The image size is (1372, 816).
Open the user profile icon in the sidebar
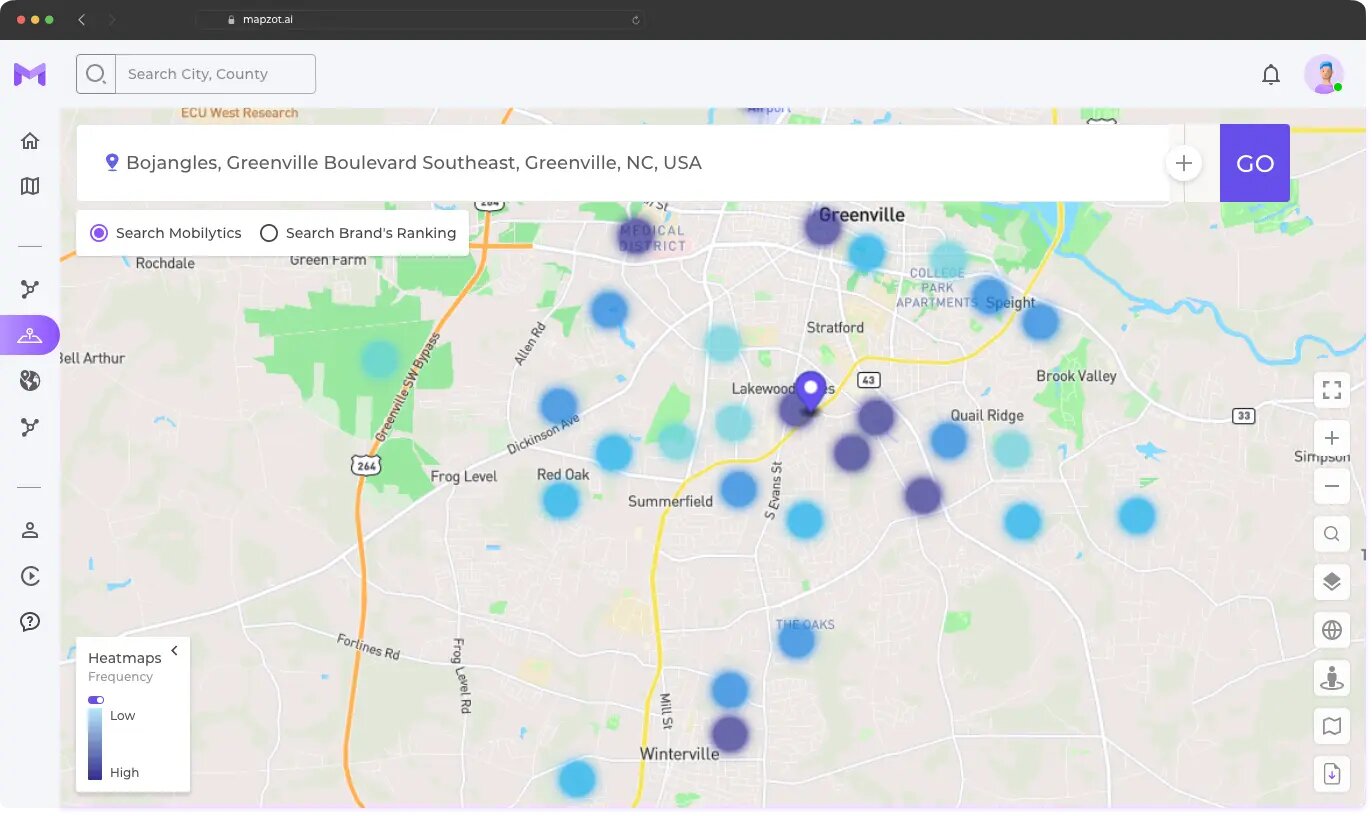(30, 530)
